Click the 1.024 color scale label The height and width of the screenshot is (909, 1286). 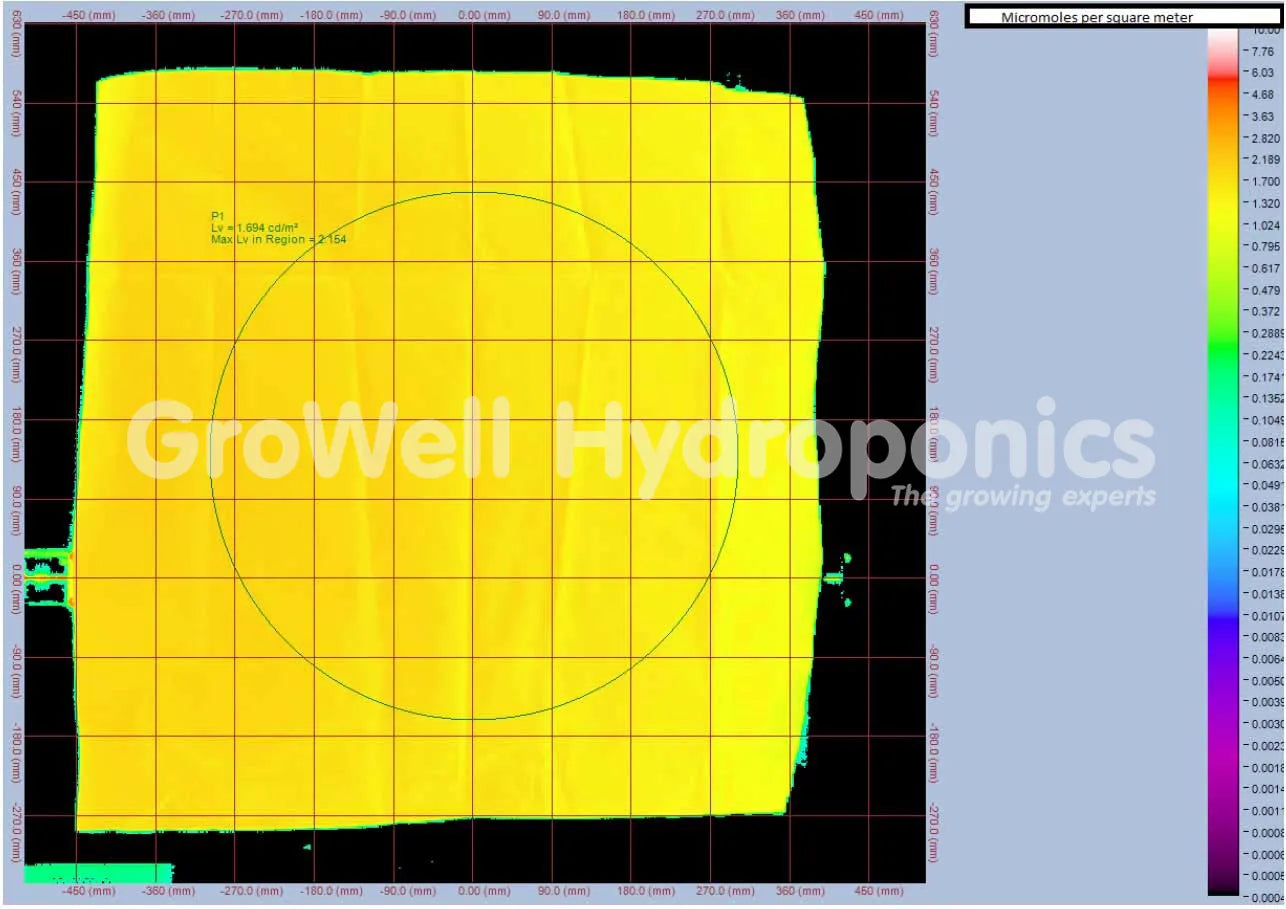(x=1264, y=225)
